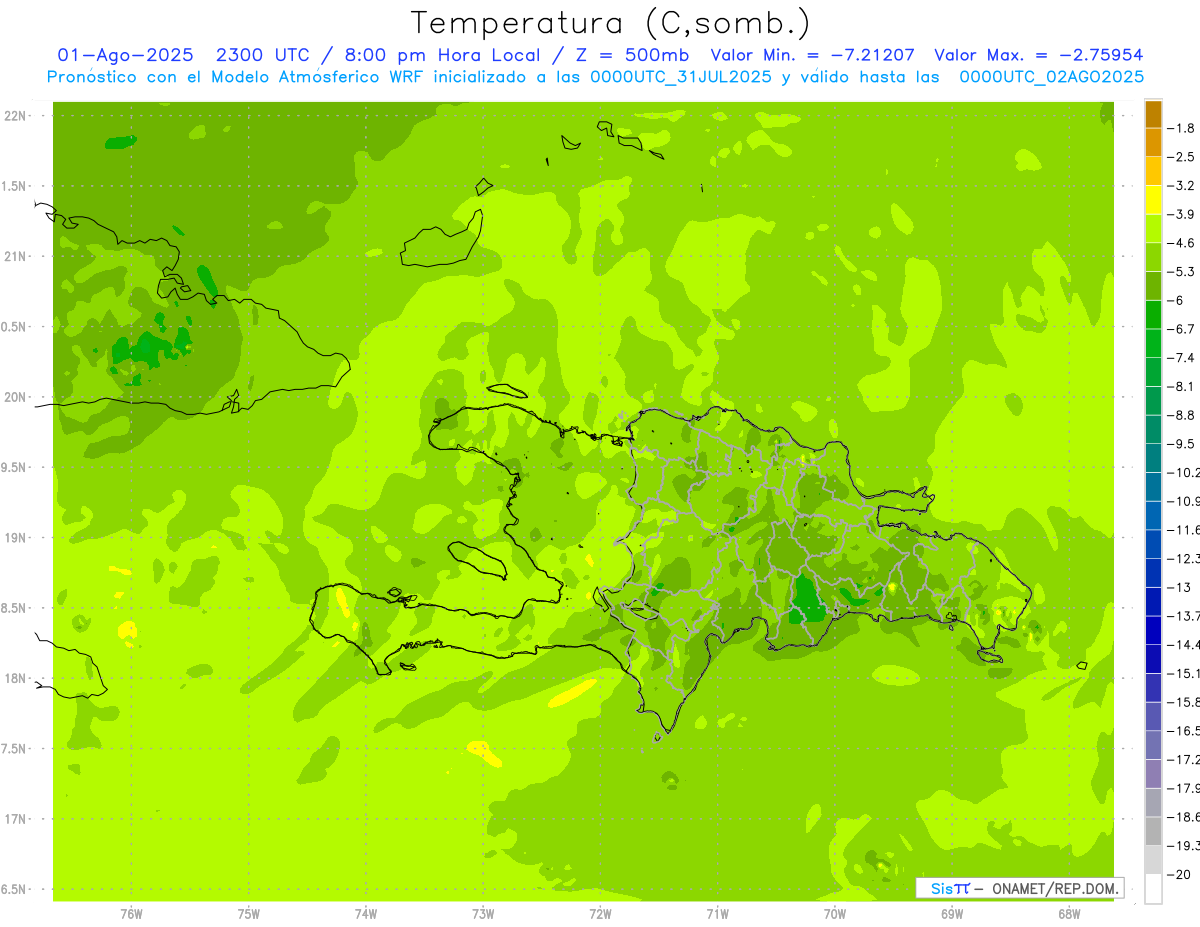Screen dimensions: 1200x927
Task: Click the 72W longitude label
Action: (601, 913)
